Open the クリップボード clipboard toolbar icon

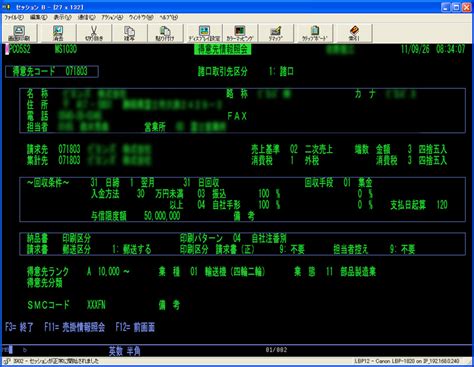tap(314, 33)
